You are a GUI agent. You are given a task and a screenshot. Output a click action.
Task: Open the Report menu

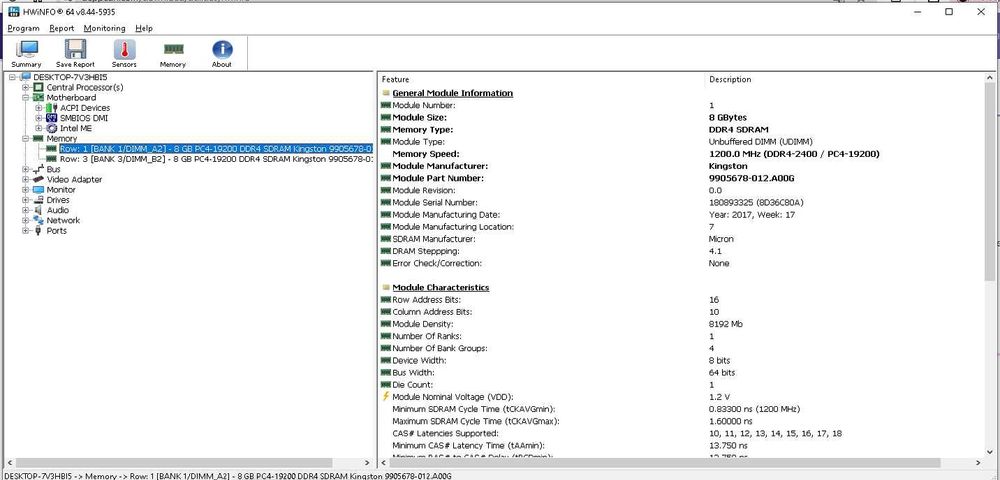(x=62, y=28)
